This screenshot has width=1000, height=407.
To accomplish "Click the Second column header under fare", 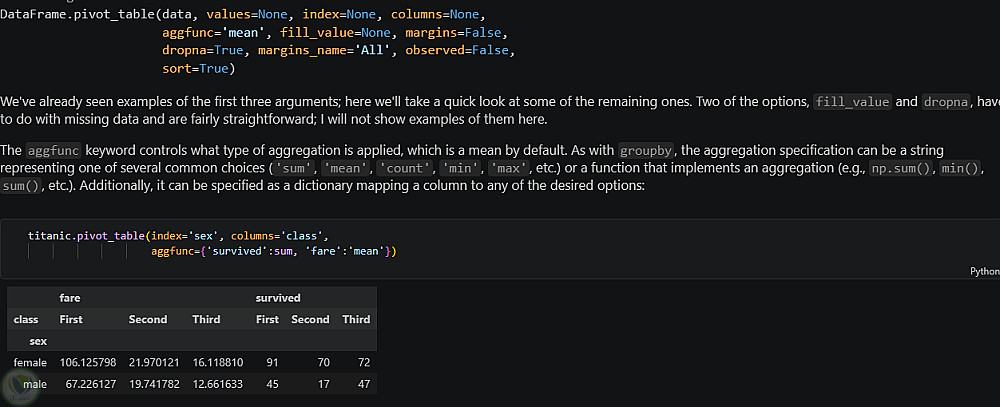I will click(148, 320).
